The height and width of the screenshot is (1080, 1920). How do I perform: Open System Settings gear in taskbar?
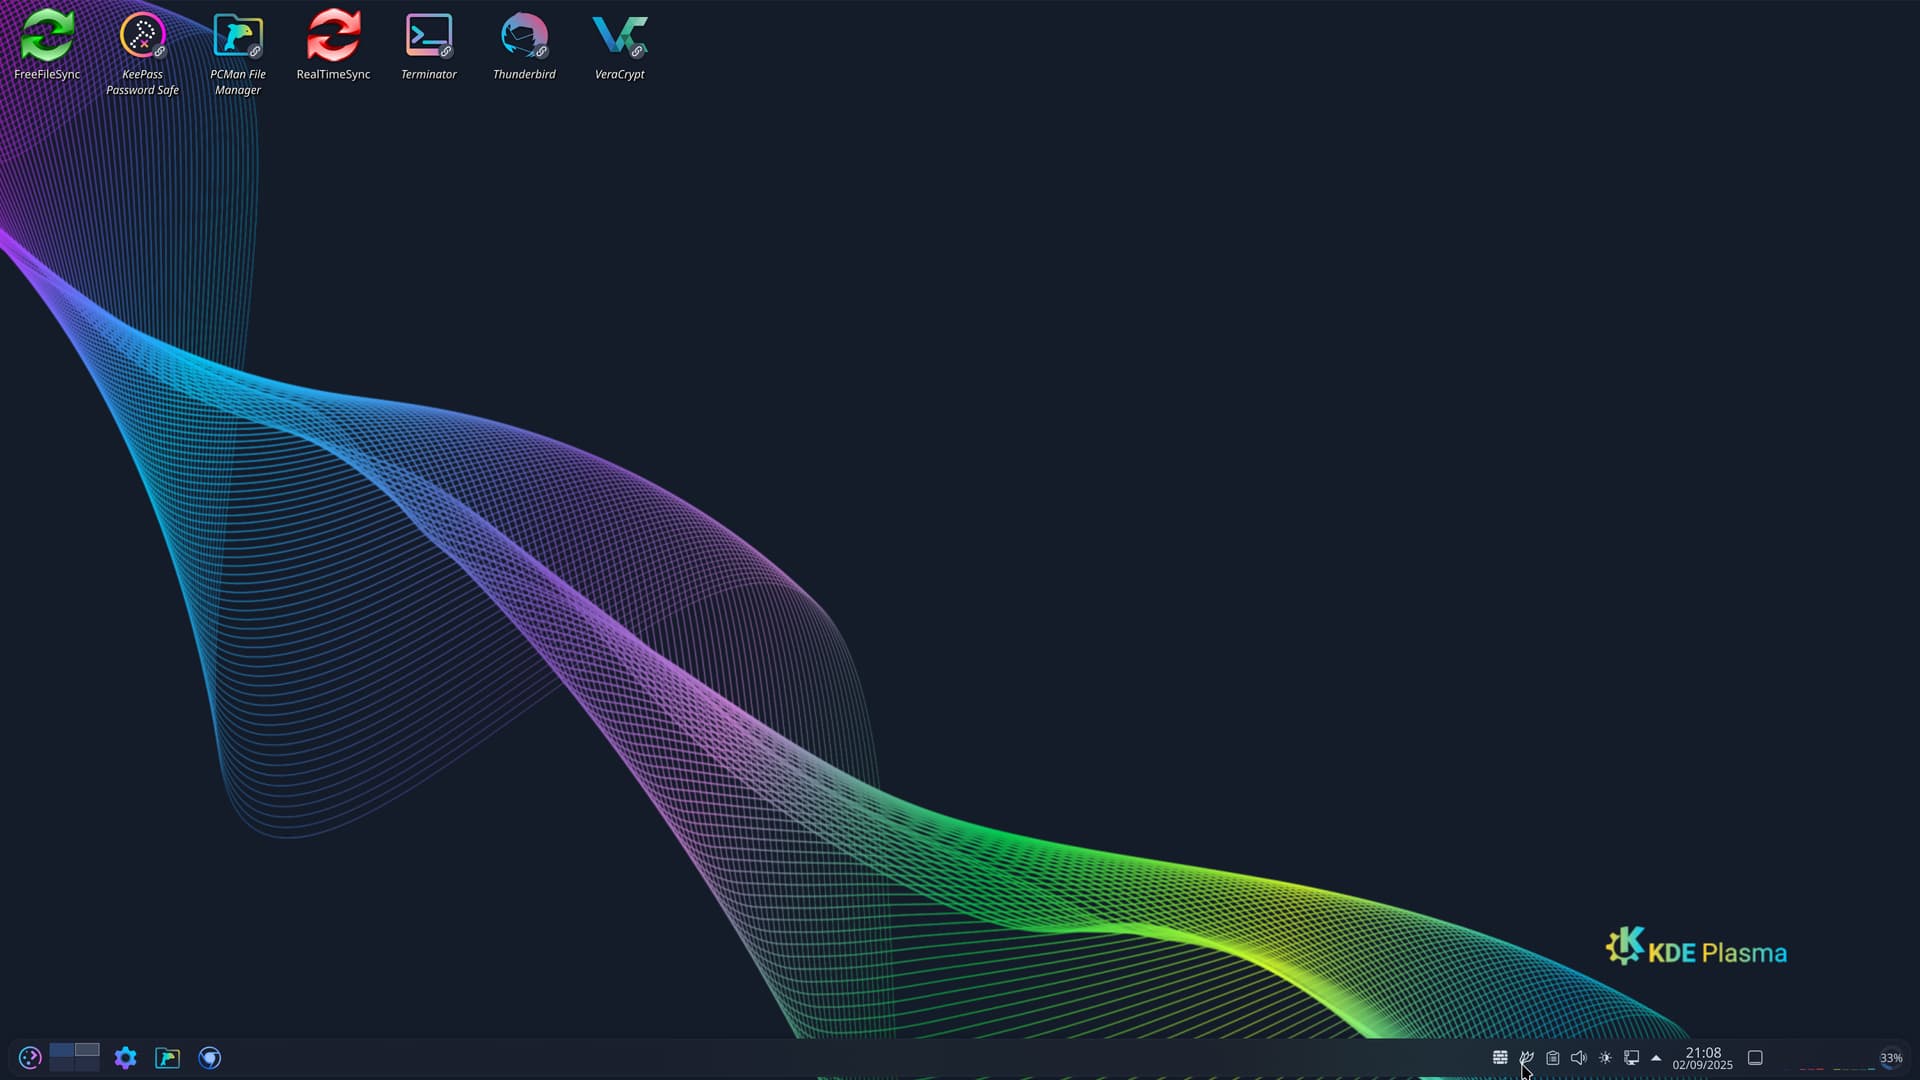(x=125, y=1058)
